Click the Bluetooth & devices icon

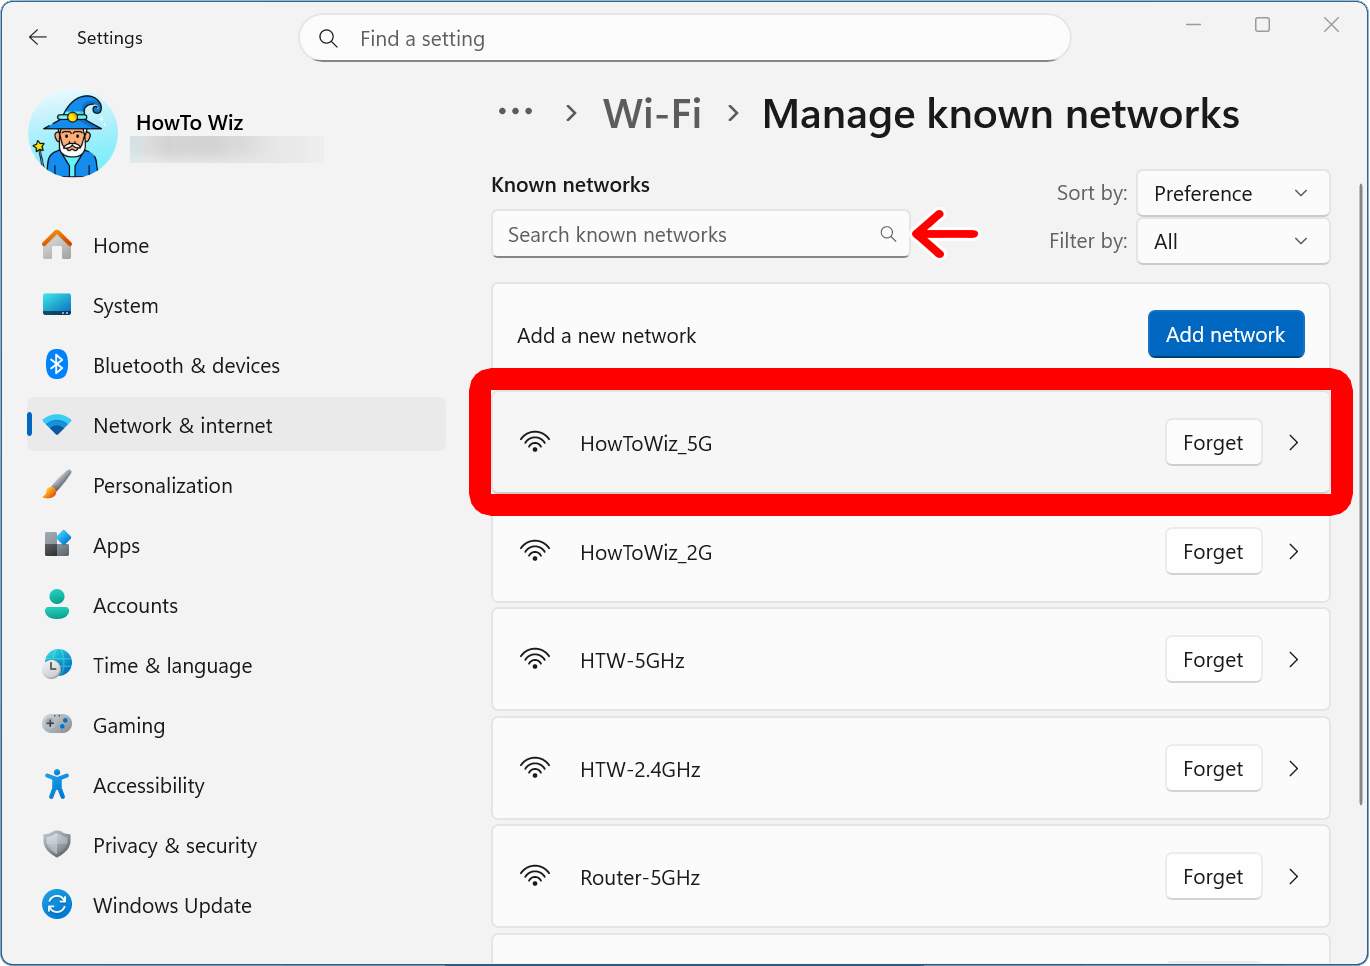(57, 365)
